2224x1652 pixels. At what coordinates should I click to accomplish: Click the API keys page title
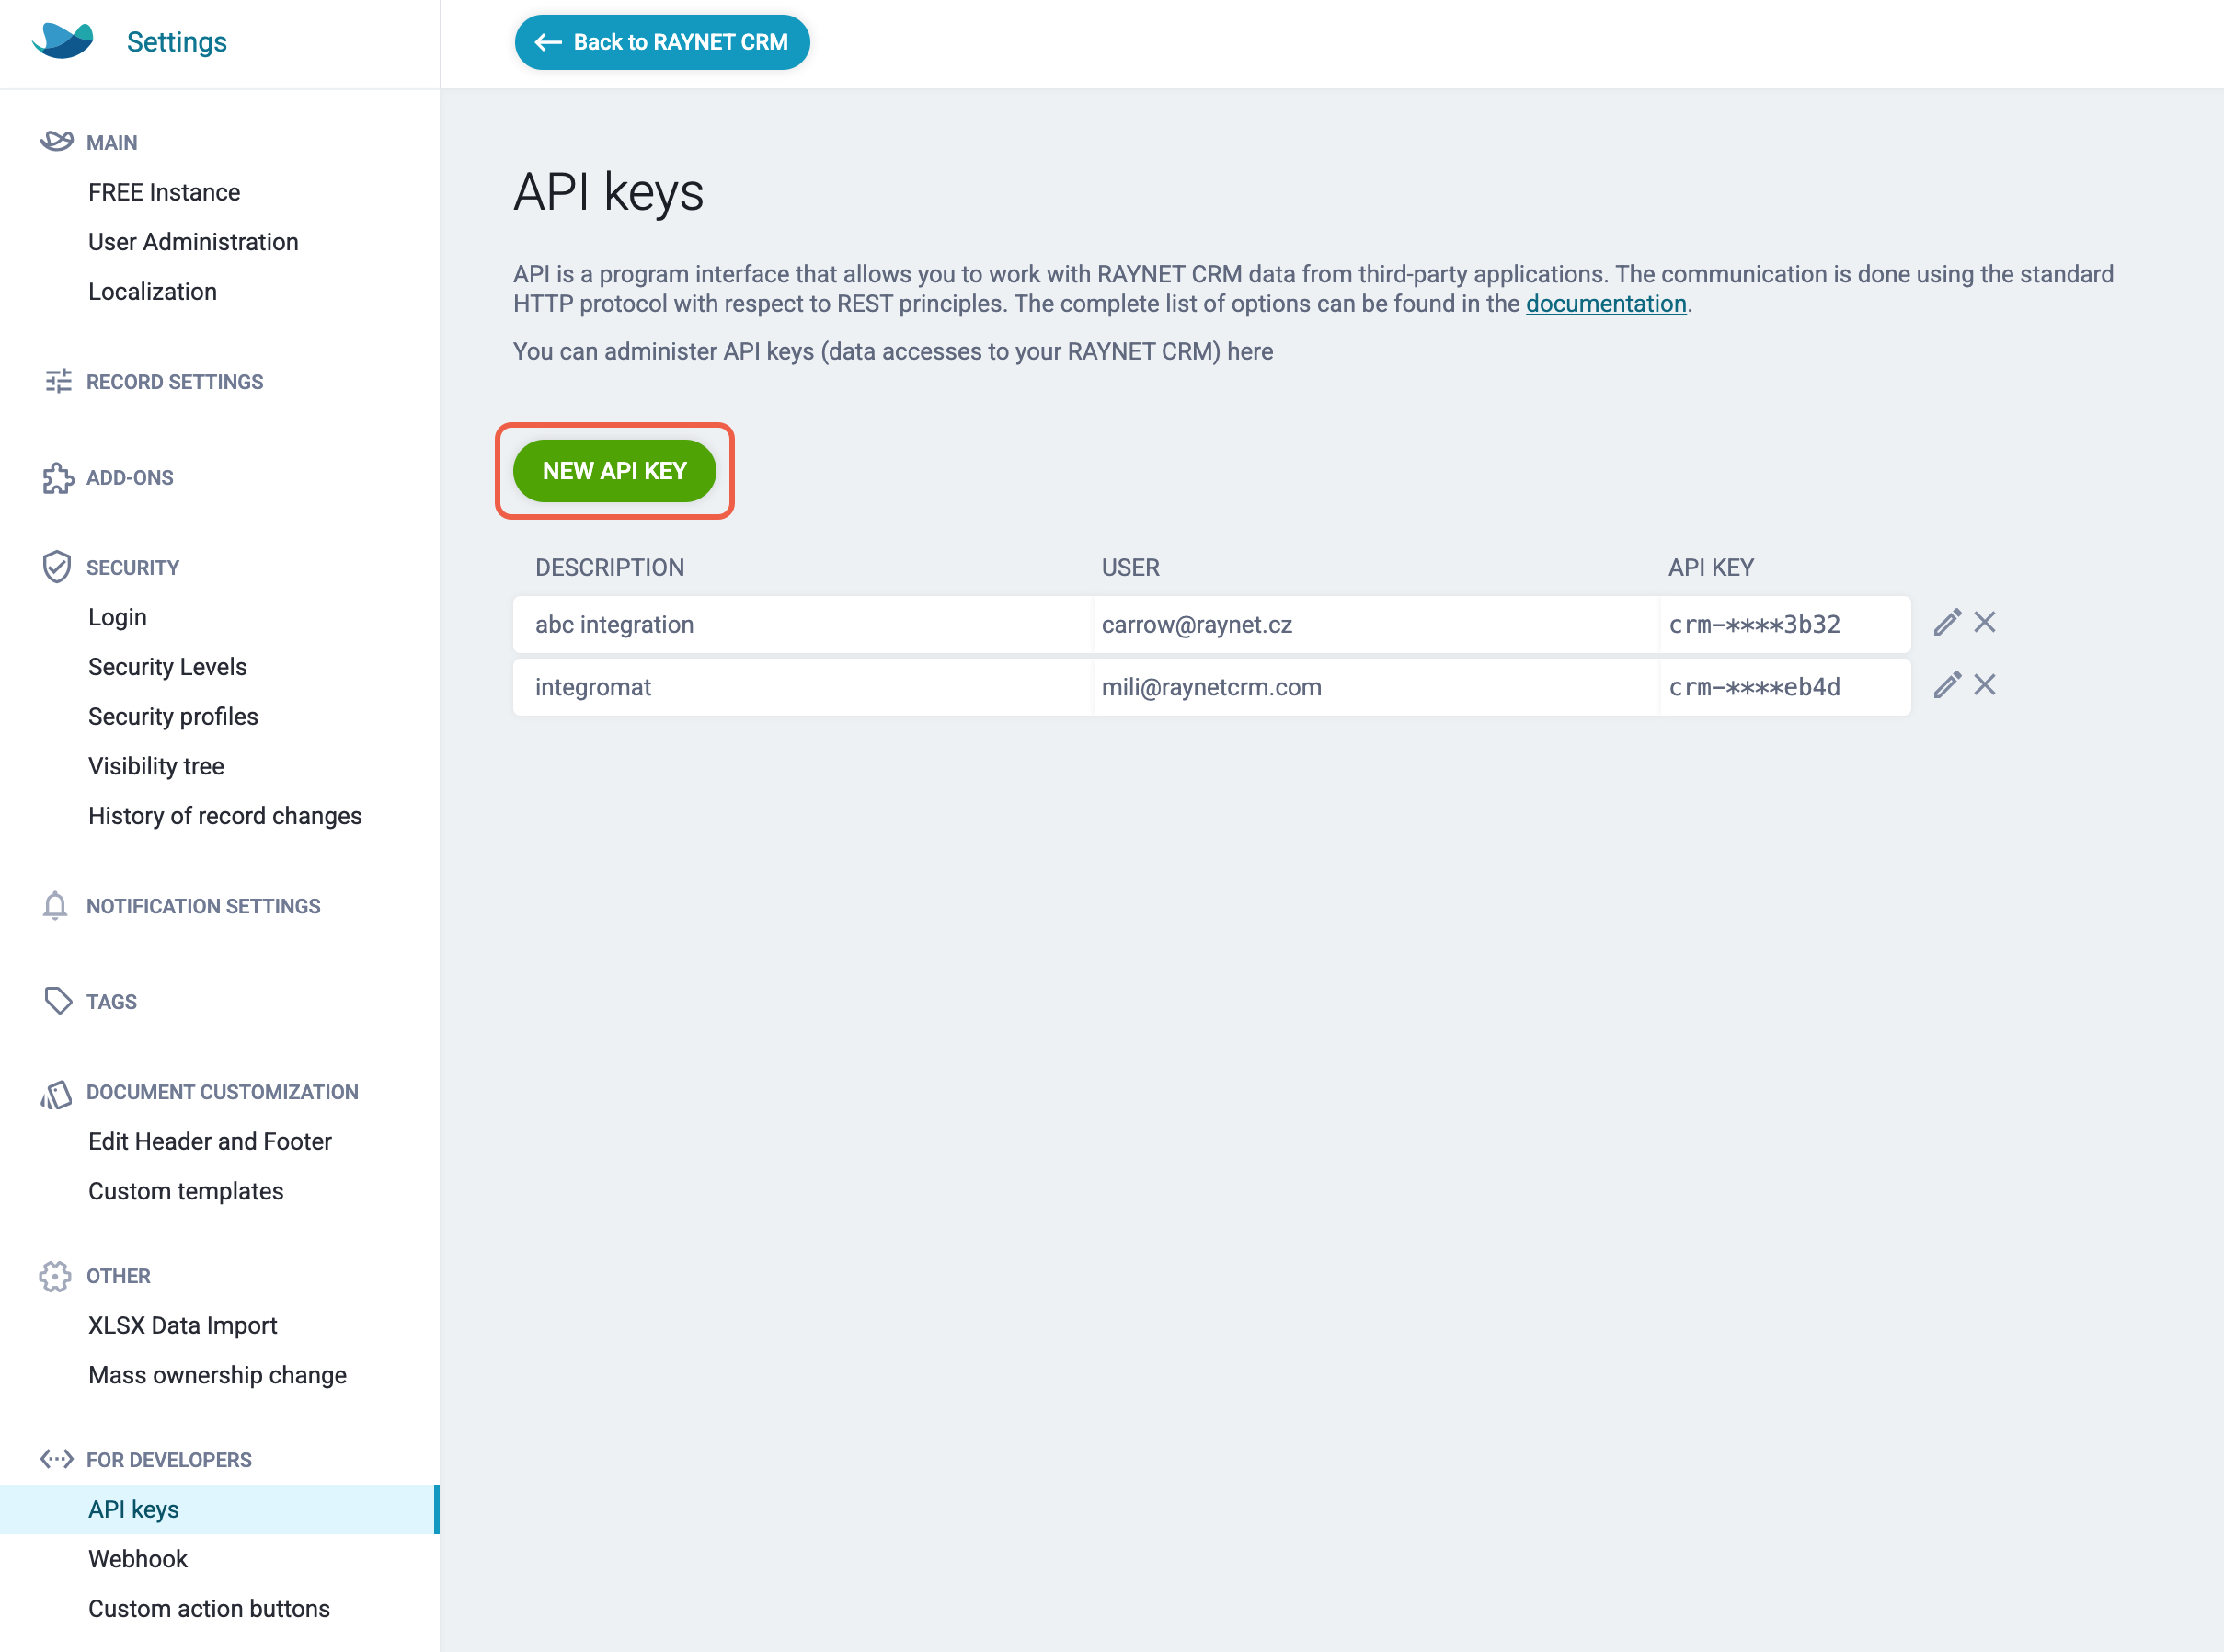[x=608, y=192]
